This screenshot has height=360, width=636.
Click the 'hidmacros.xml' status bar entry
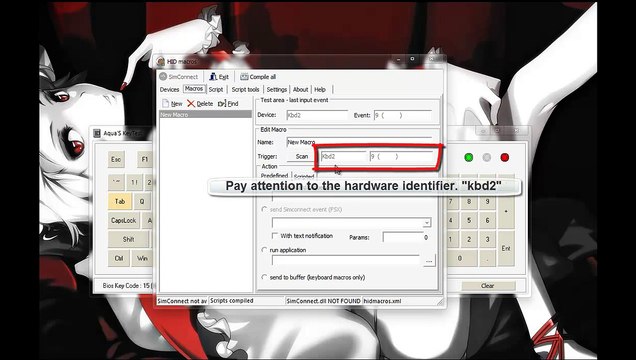(382, 301)
